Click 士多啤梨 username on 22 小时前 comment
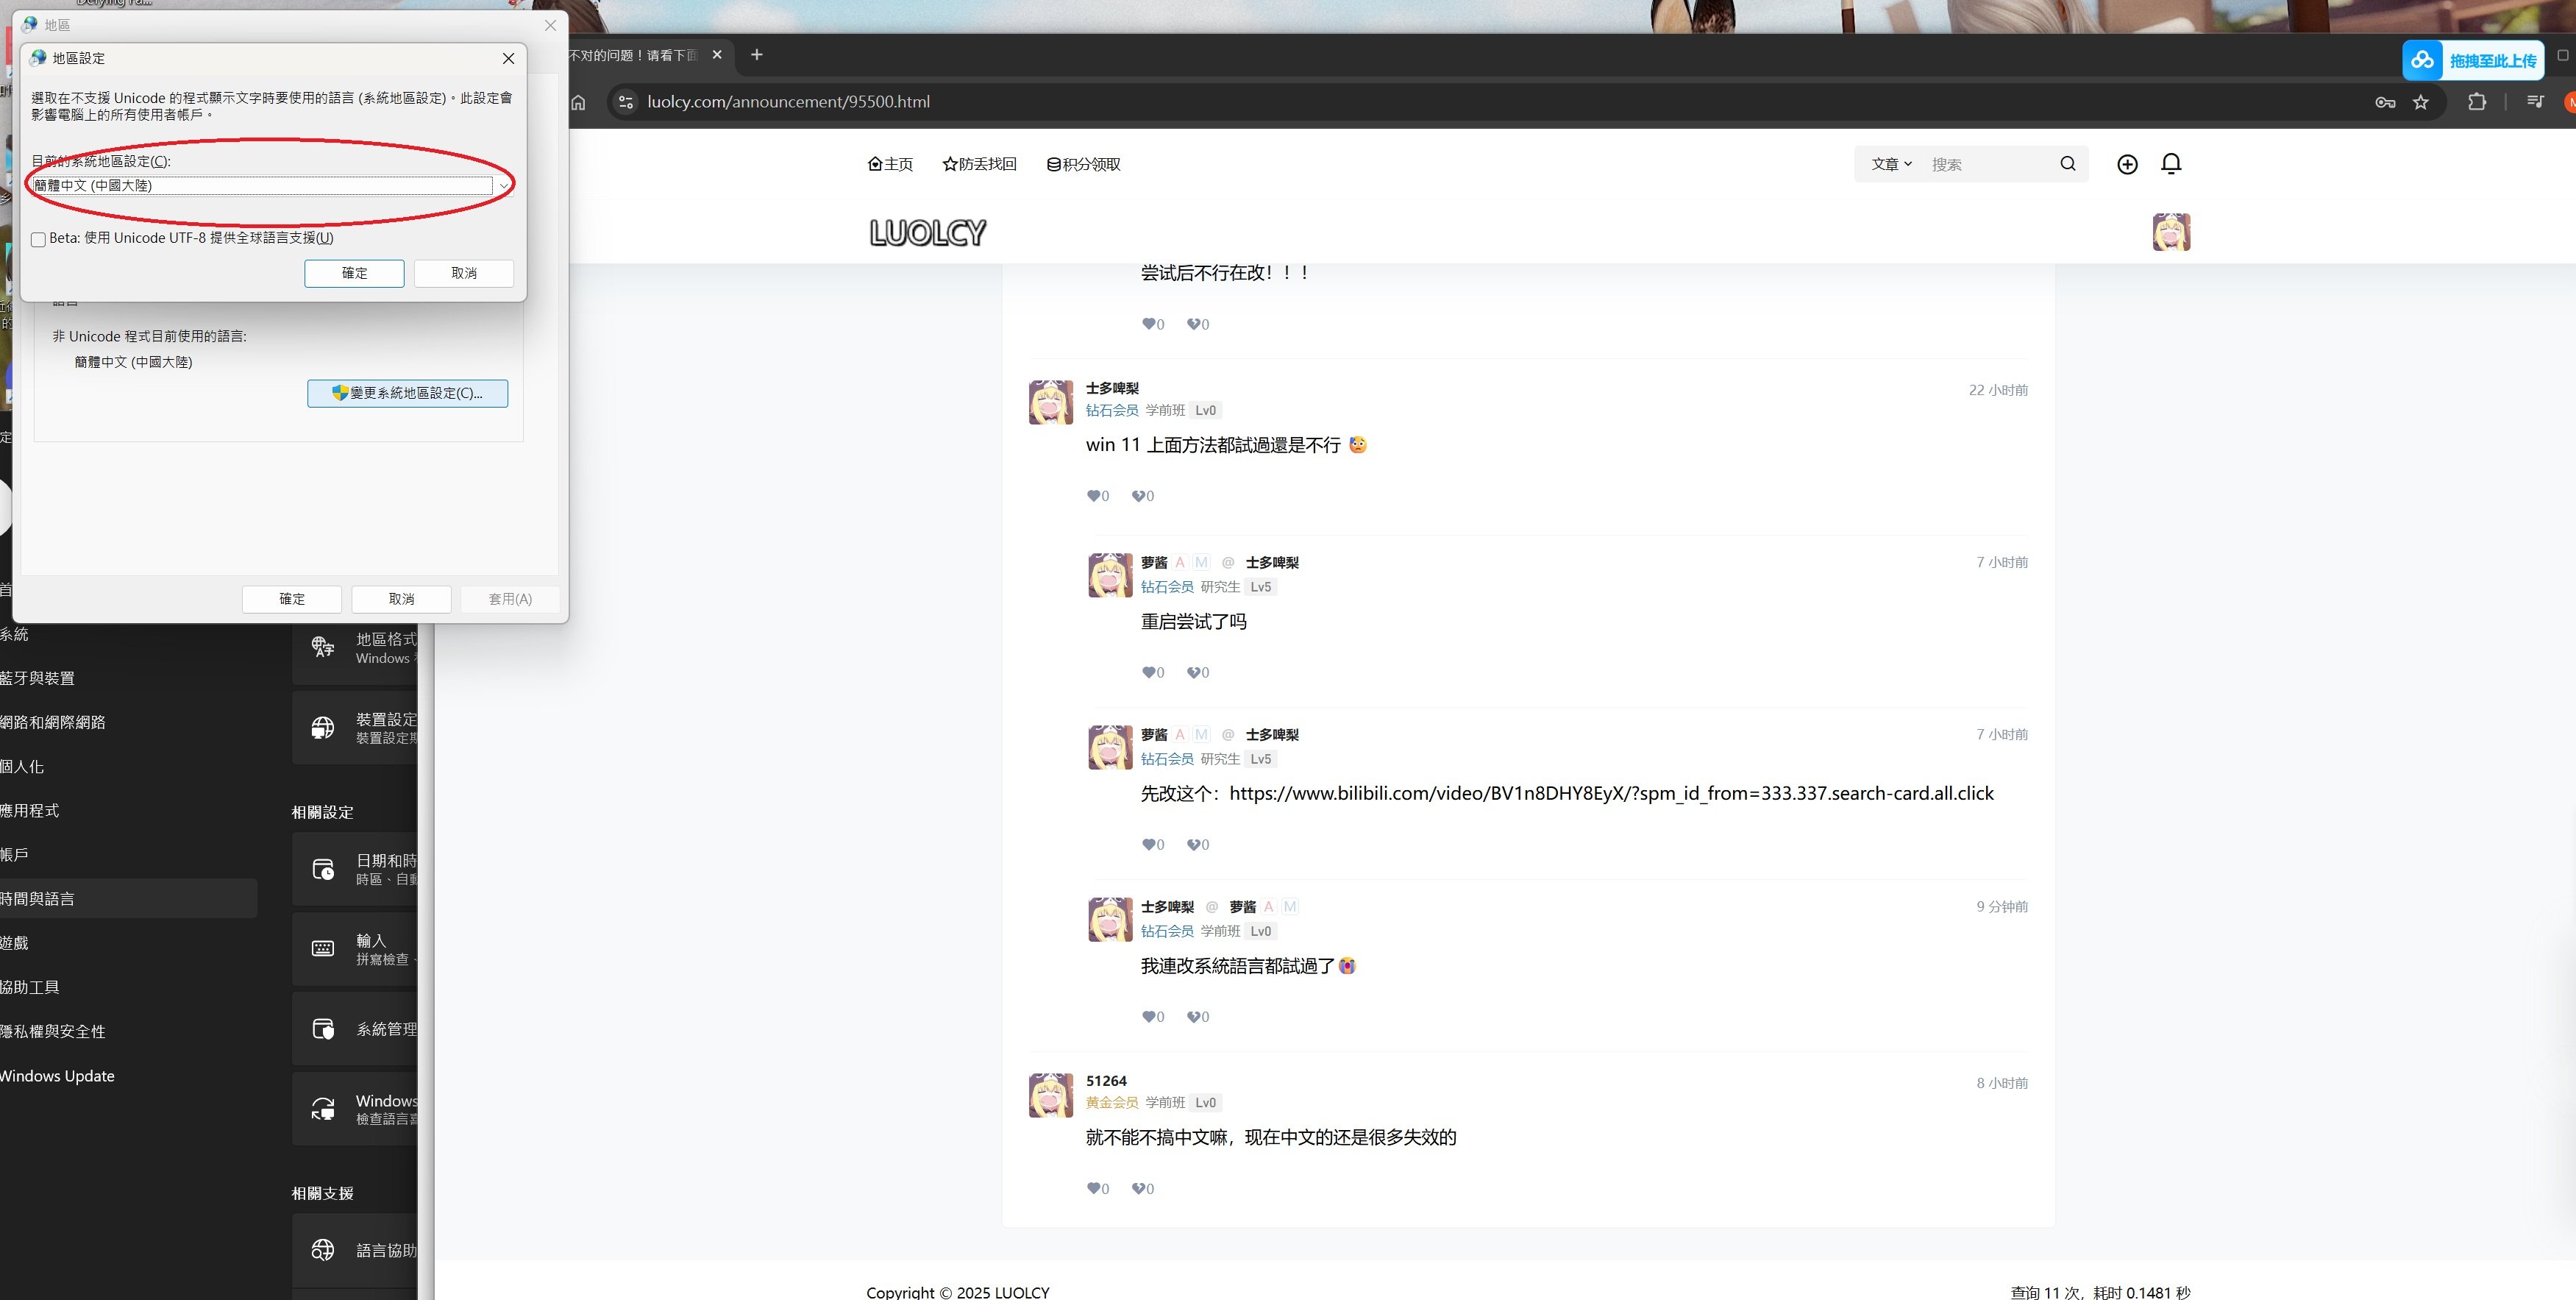 click(x=1112, y=388)
